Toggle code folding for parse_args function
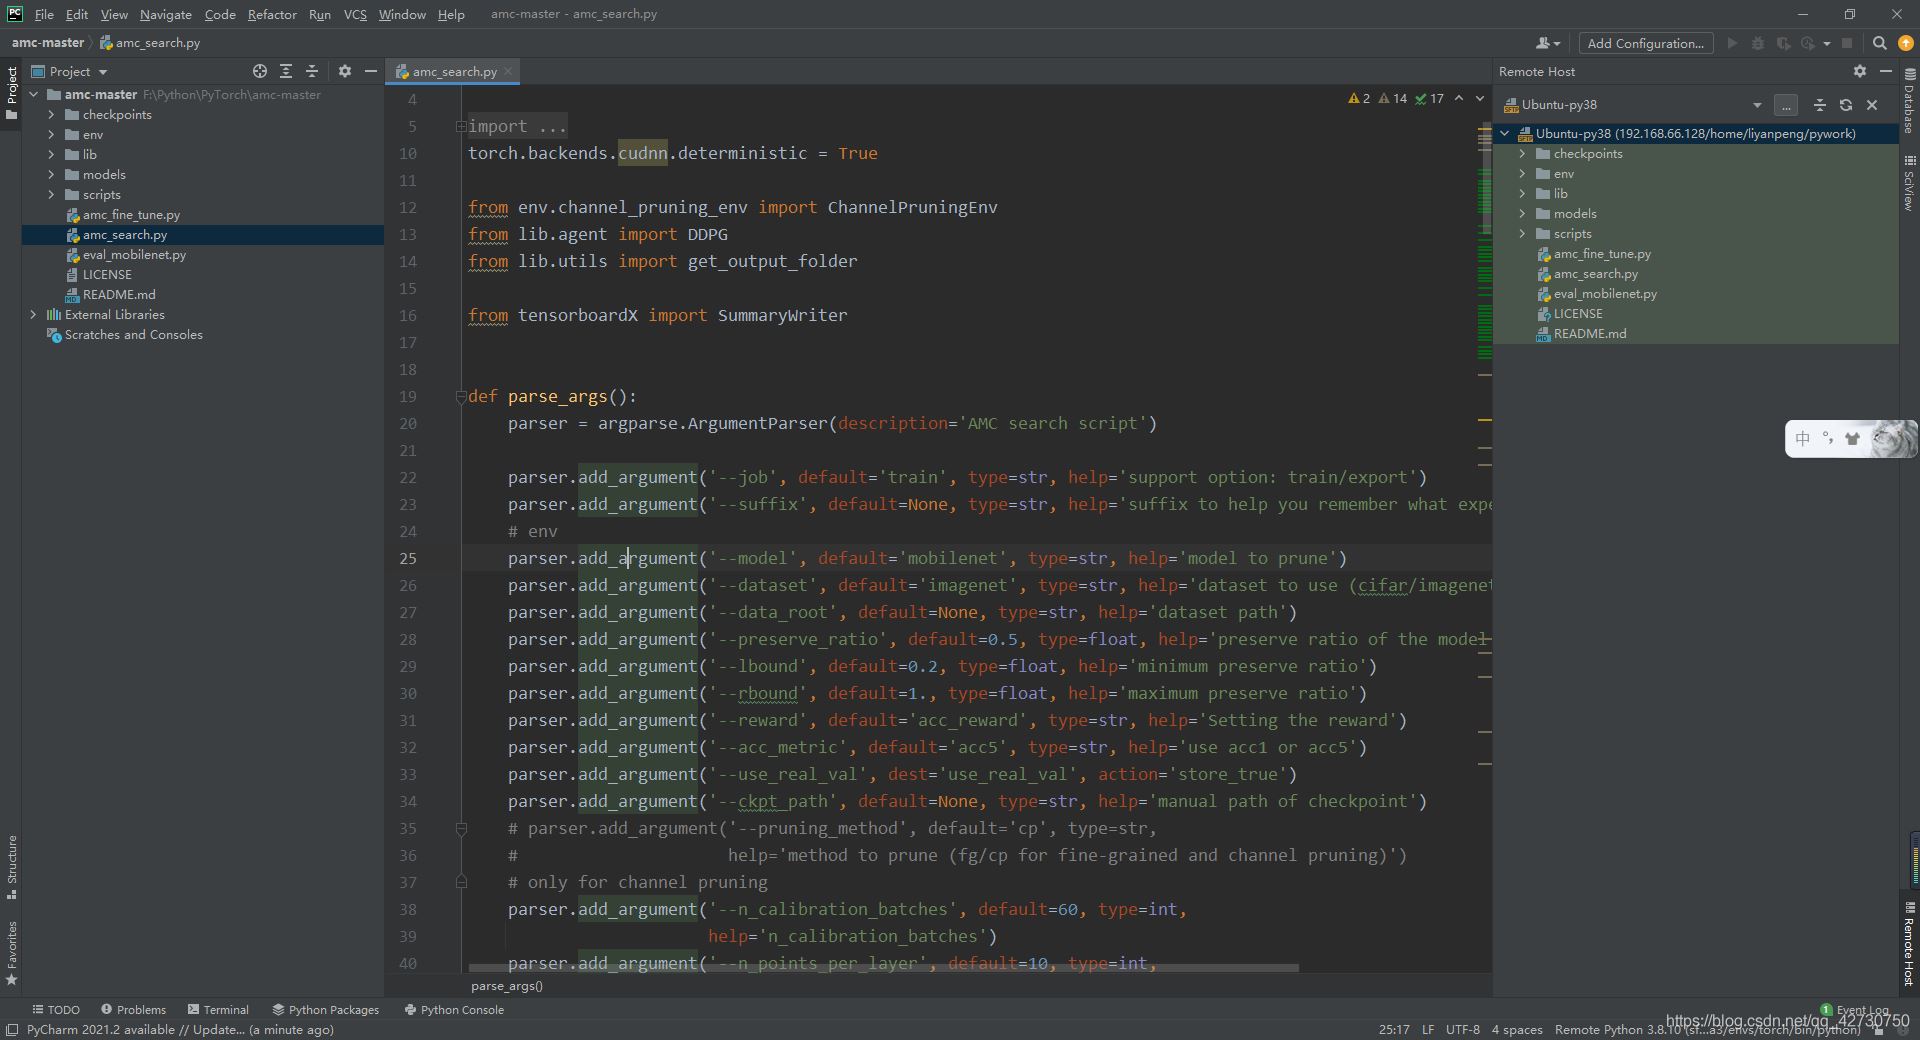 point(461,396)
